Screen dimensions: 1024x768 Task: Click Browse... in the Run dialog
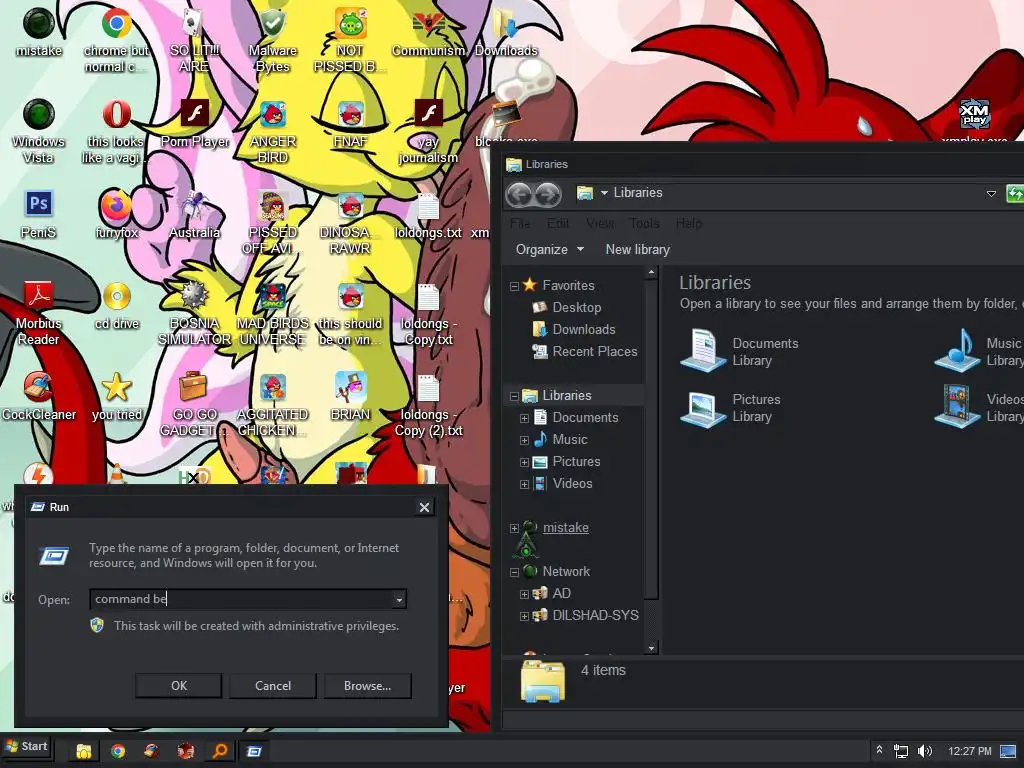pos(368,686)
